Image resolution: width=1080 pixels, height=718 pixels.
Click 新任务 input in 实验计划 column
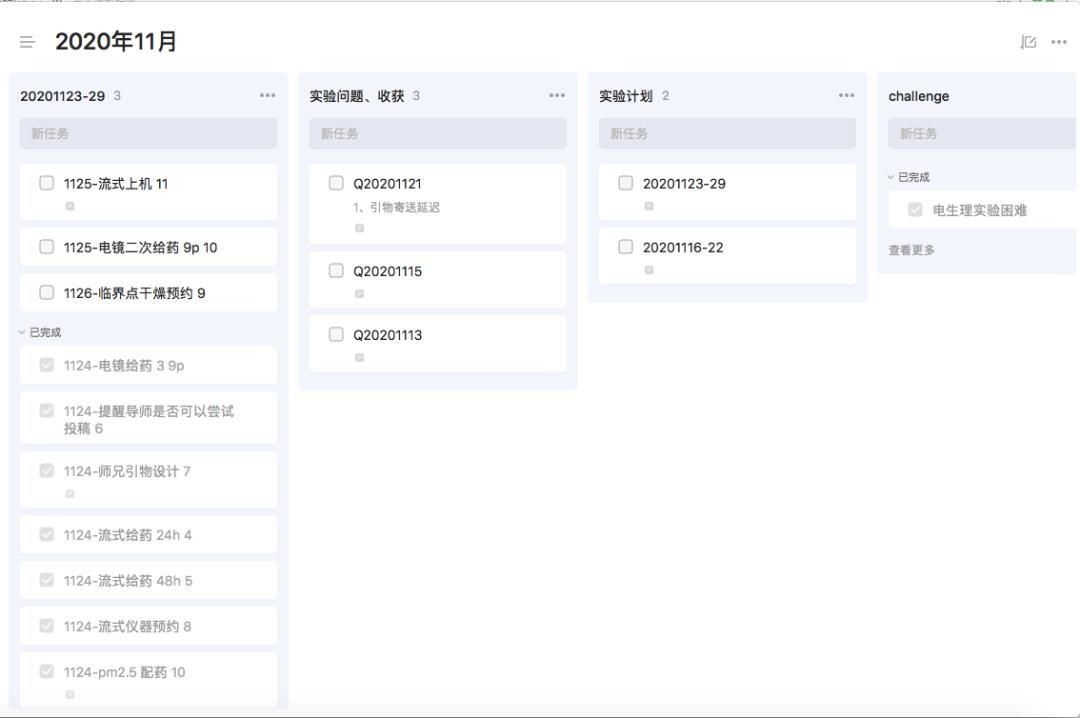727,133
